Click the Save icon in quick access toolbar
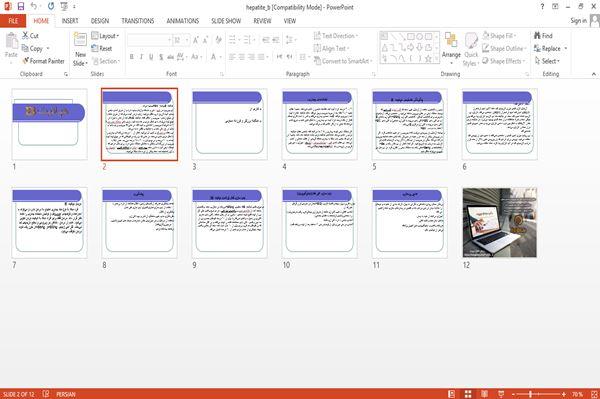Screen dimensions: 600x399 pos(21,6)
